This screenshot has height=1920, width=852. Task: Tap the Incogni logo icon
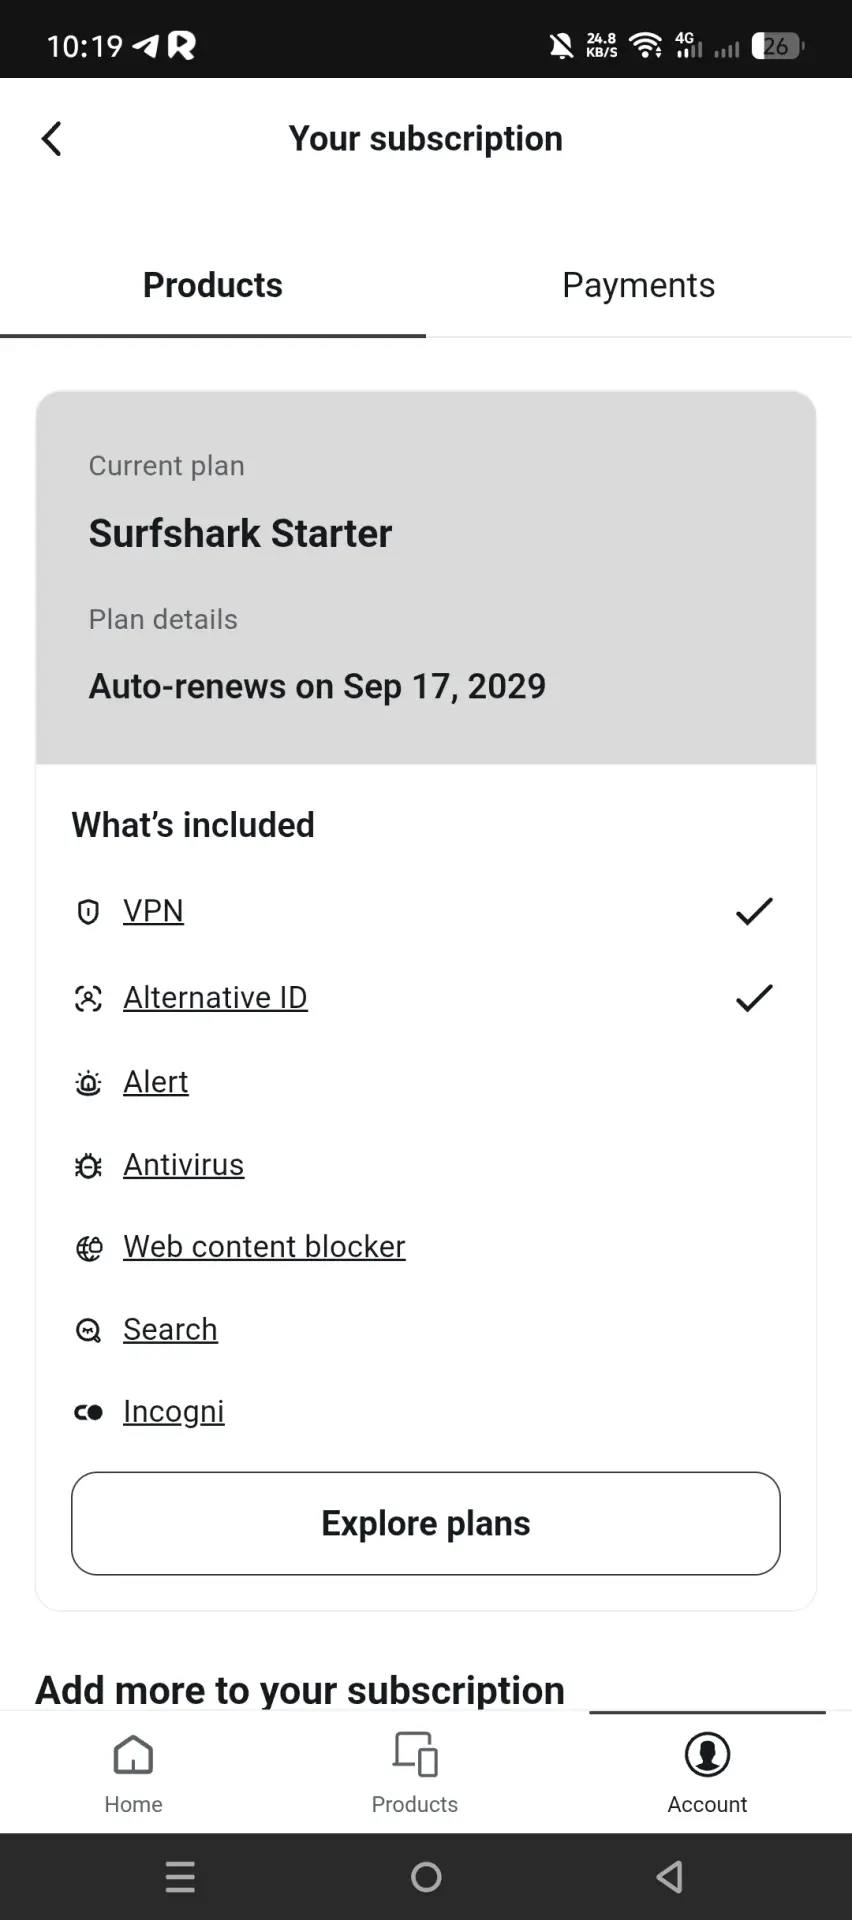coord(88,1412)
